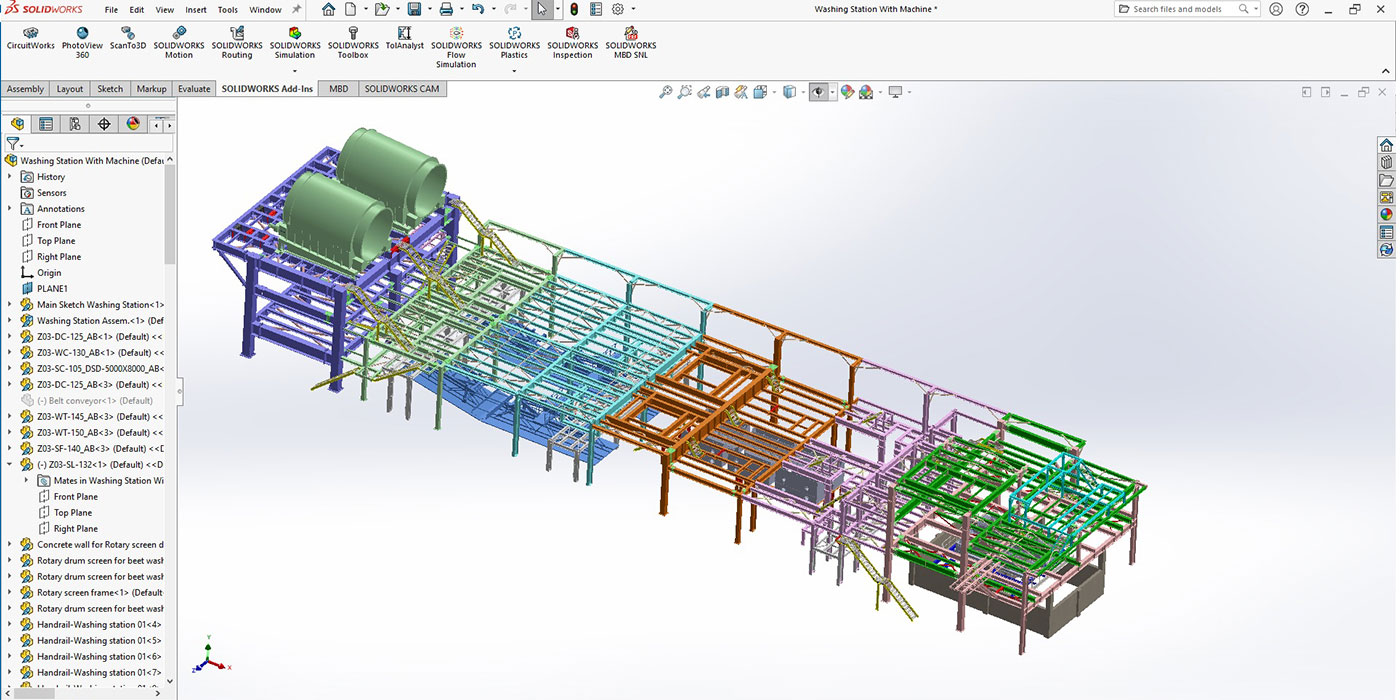Image resolution: width=1400 pixels, height=700 pixels.
Task: Switch to the Evaluate tab
Action: [194, 89]
